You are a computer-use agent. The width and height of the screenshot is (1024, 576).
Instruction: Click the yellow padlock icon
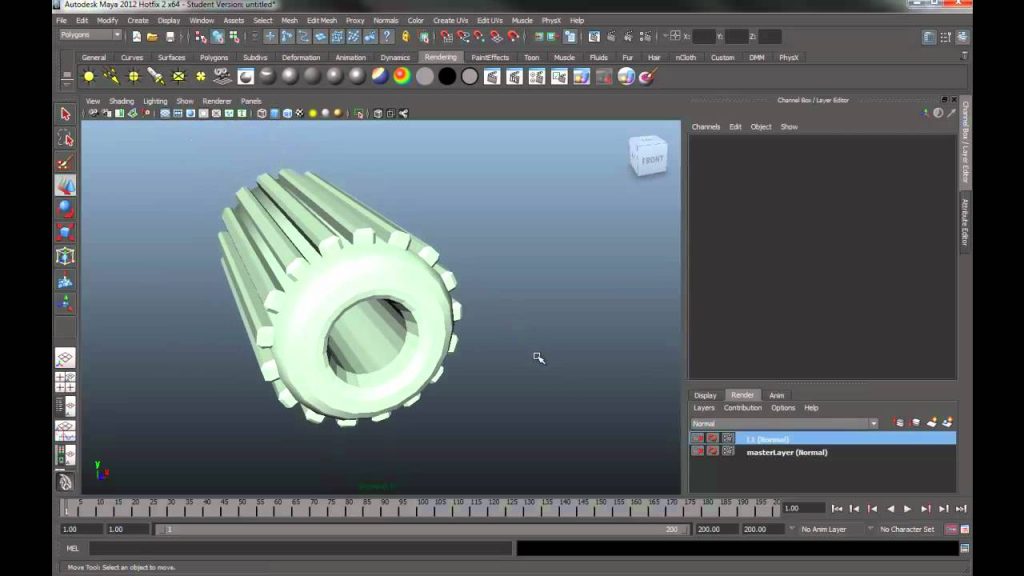406,37
